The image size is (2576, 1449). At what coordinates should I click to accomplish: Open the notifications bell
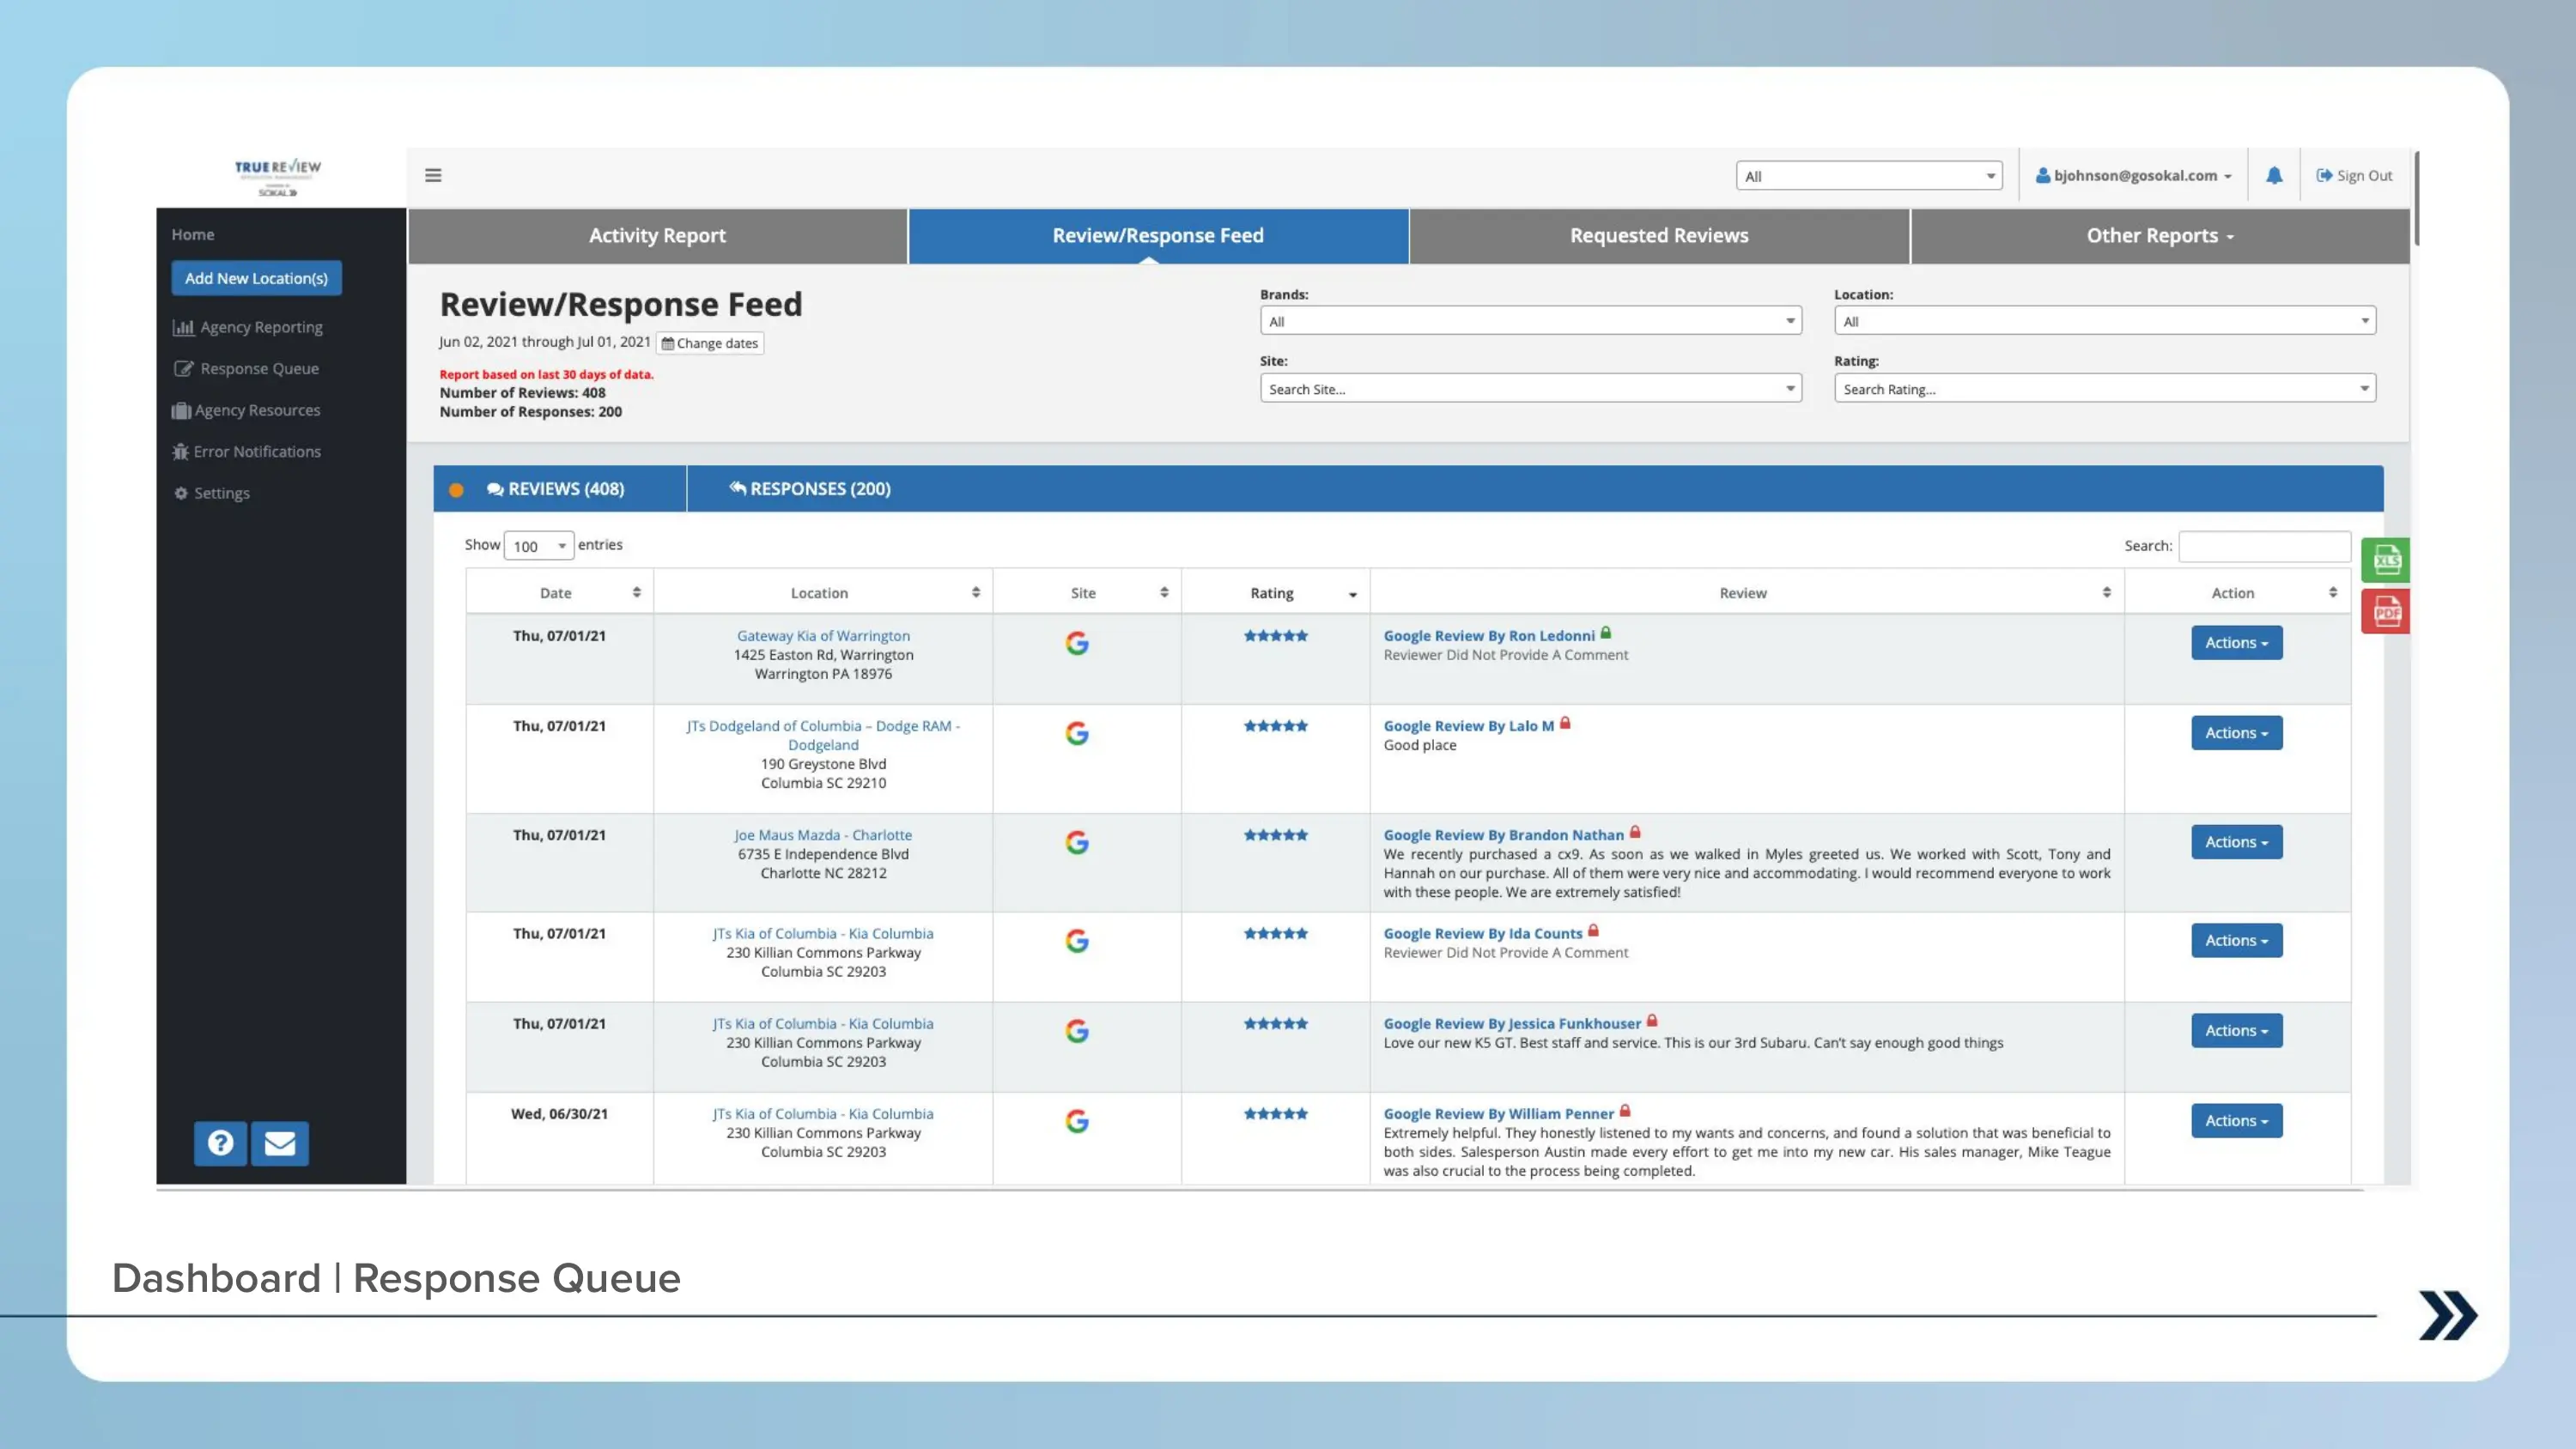coord(2274,175)
